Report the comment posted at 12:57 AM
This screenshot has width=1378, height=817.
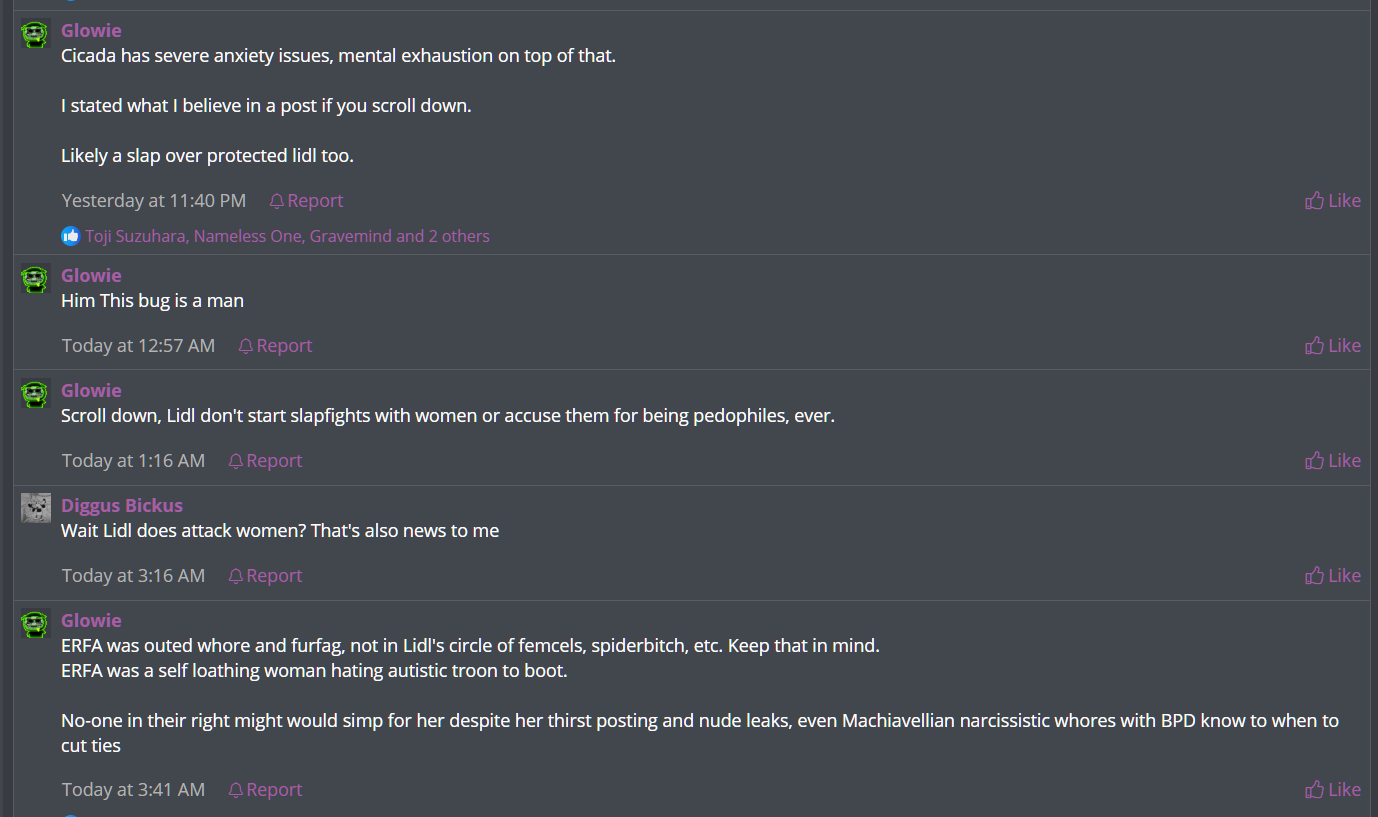(275, 346)
